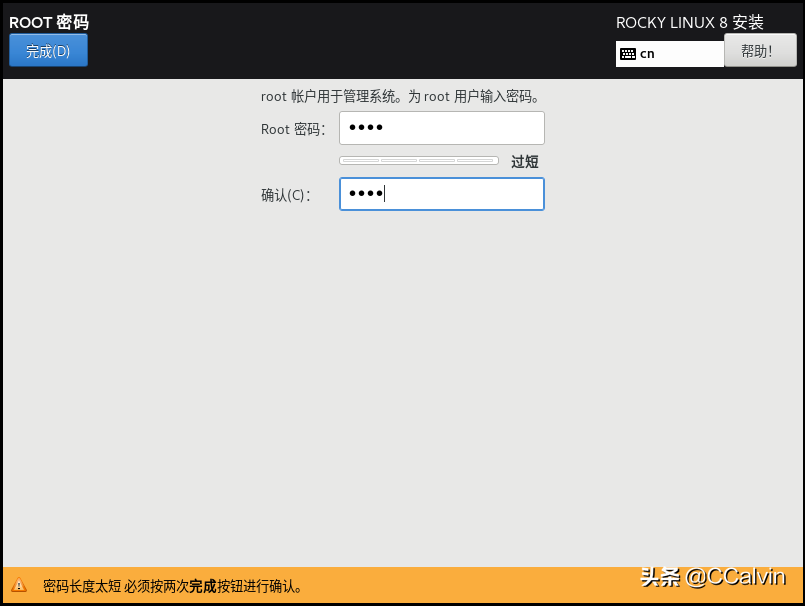Screen dimensions: 805x606
Task: Click the root account description text
Action: point(400,97)
